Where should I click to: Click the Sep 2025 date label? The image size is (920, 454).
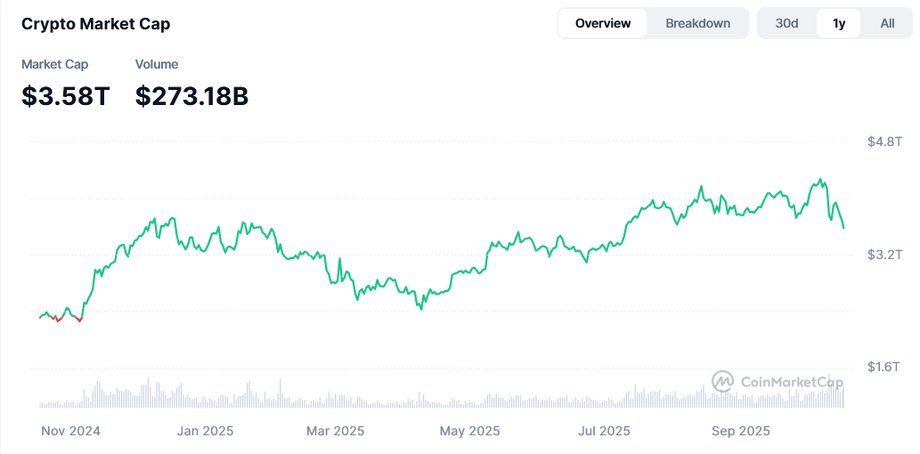[740, 431]
